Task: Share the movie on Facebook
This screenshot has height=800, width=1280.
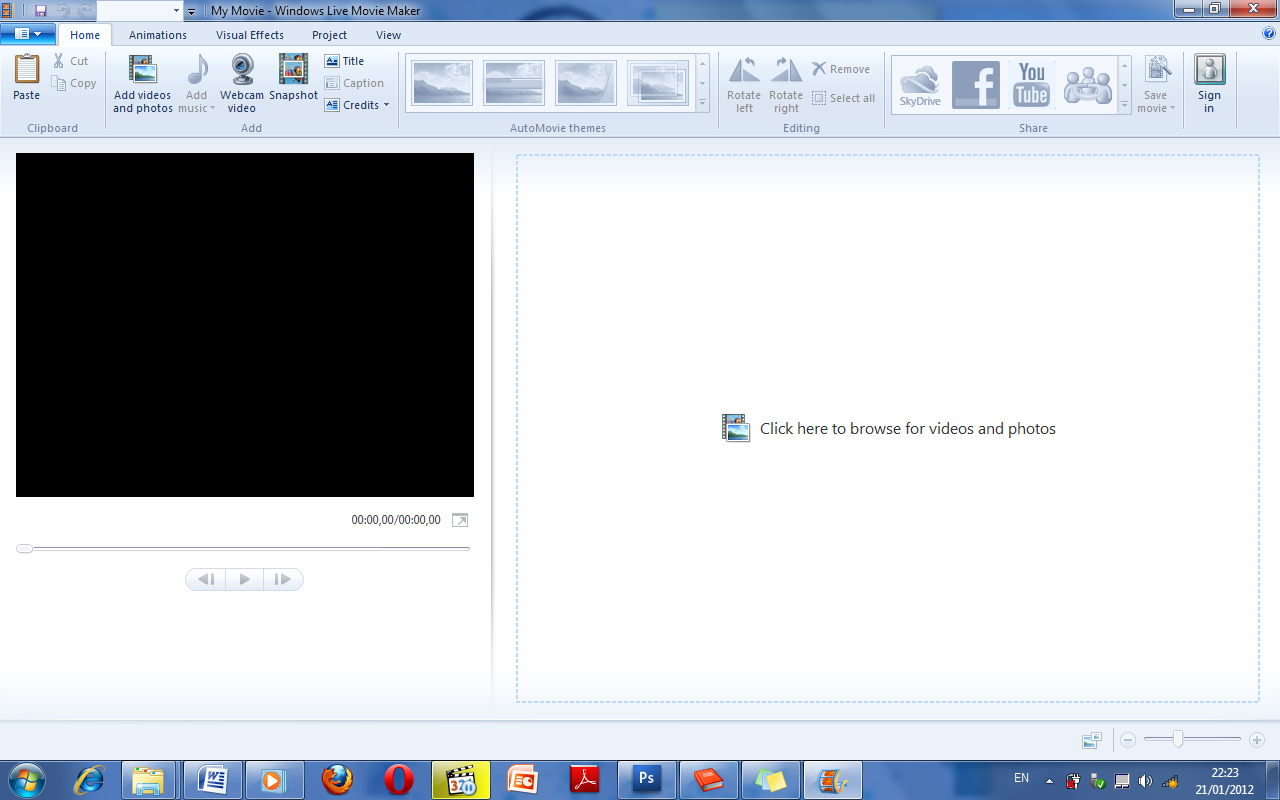Action: (976, 85)
